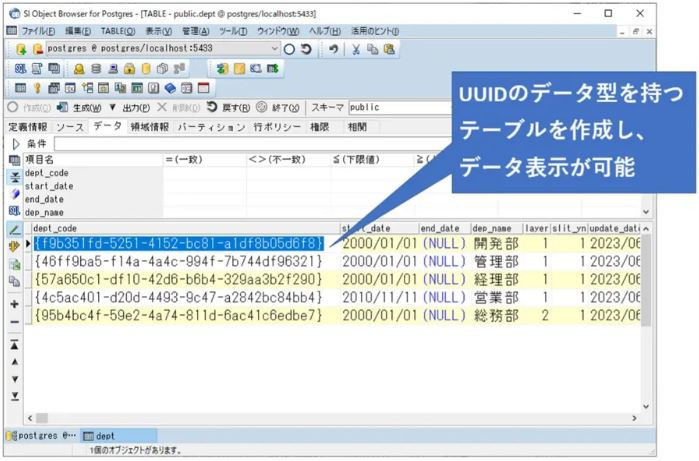Expand the 出力(P) dropdown arrow

(x=112, y=107)
